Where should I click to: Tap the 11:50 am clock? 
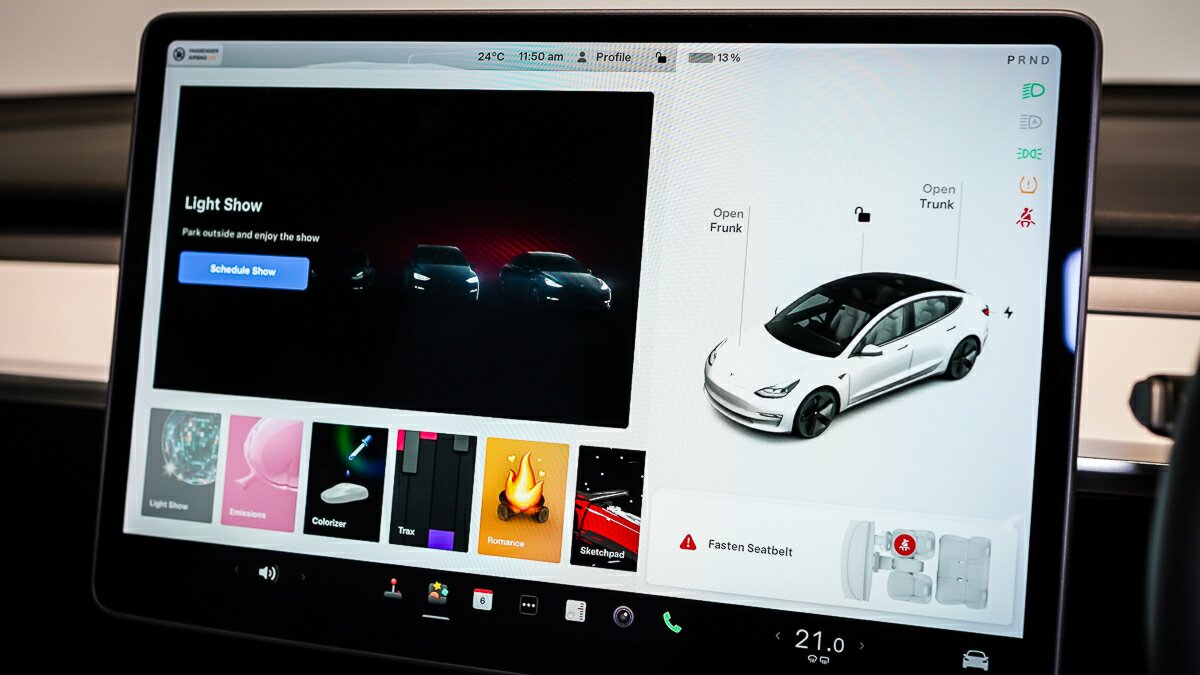(541, 57)
